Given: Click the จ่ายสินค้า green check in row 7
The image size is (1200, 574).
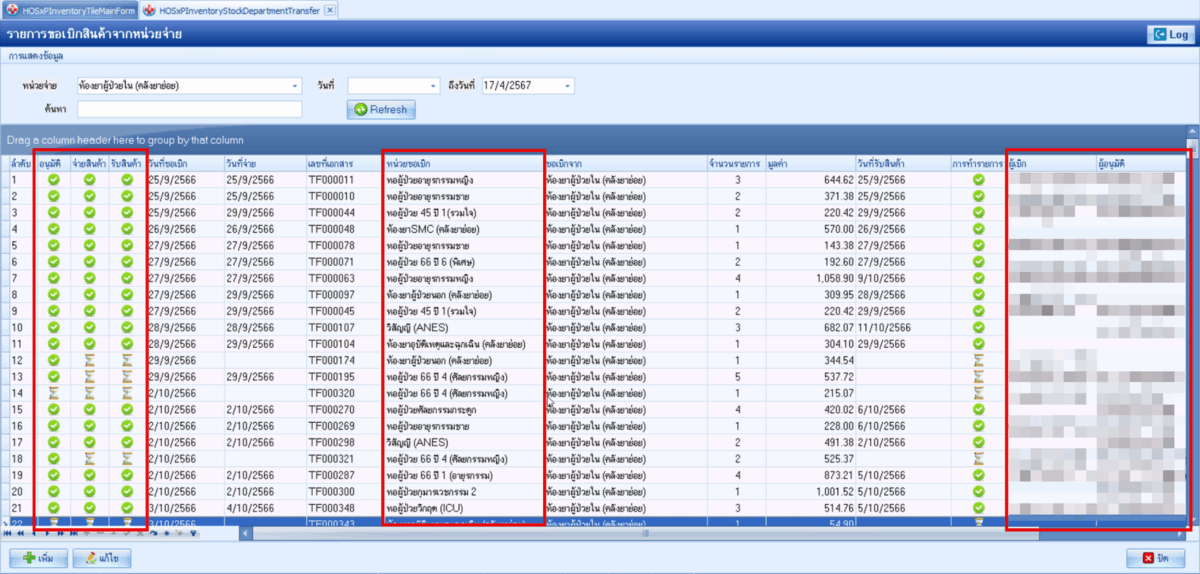Looking at the screenshot, I should [90, 278].
